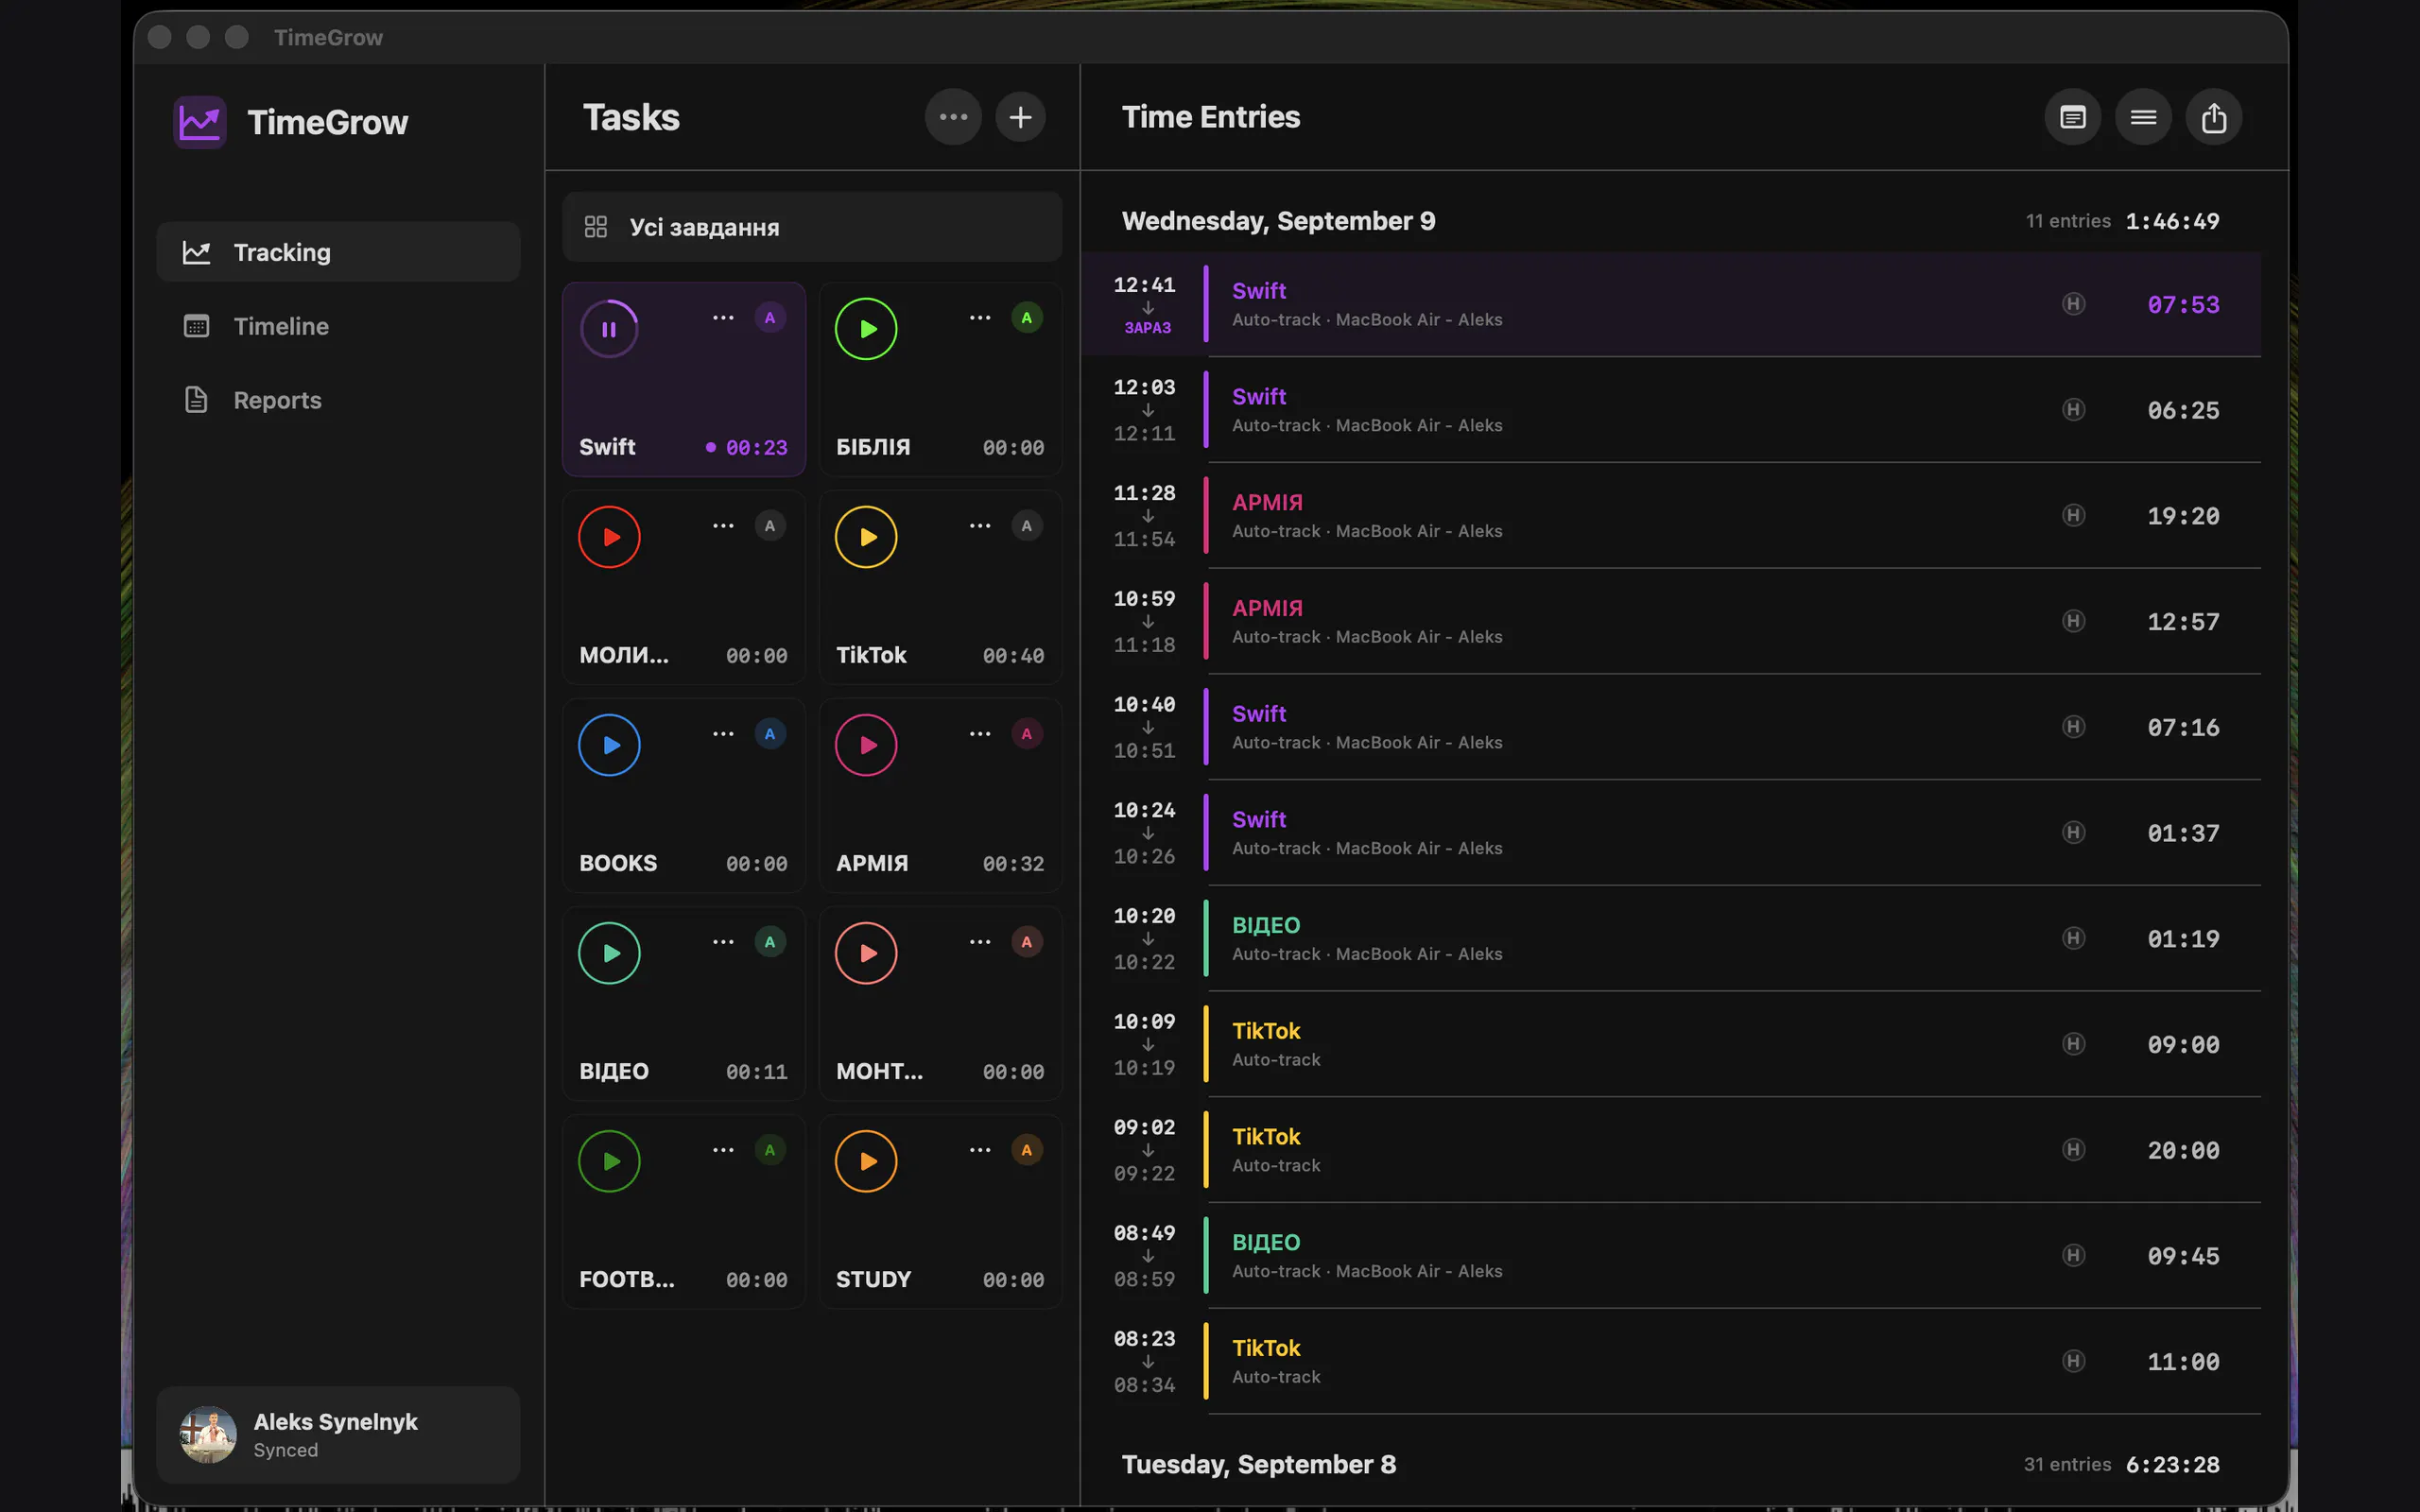
Task: Start the БІБЛІЯ task timer
Action: [x=866, y=329]
